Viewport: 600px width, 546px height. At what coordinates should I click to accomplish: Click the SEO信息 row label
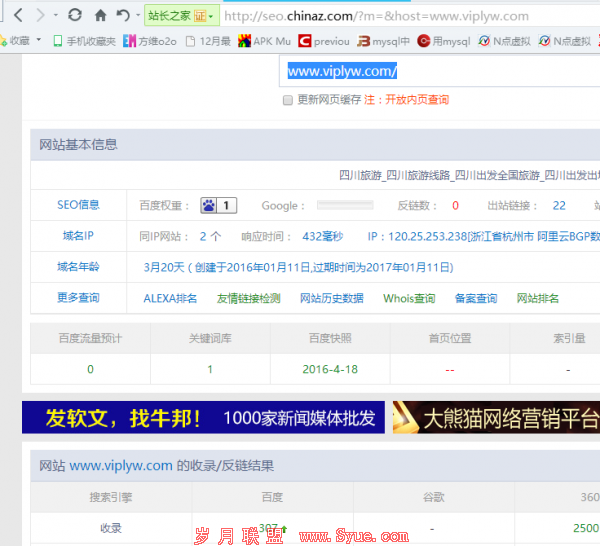[x=78, y=205]
